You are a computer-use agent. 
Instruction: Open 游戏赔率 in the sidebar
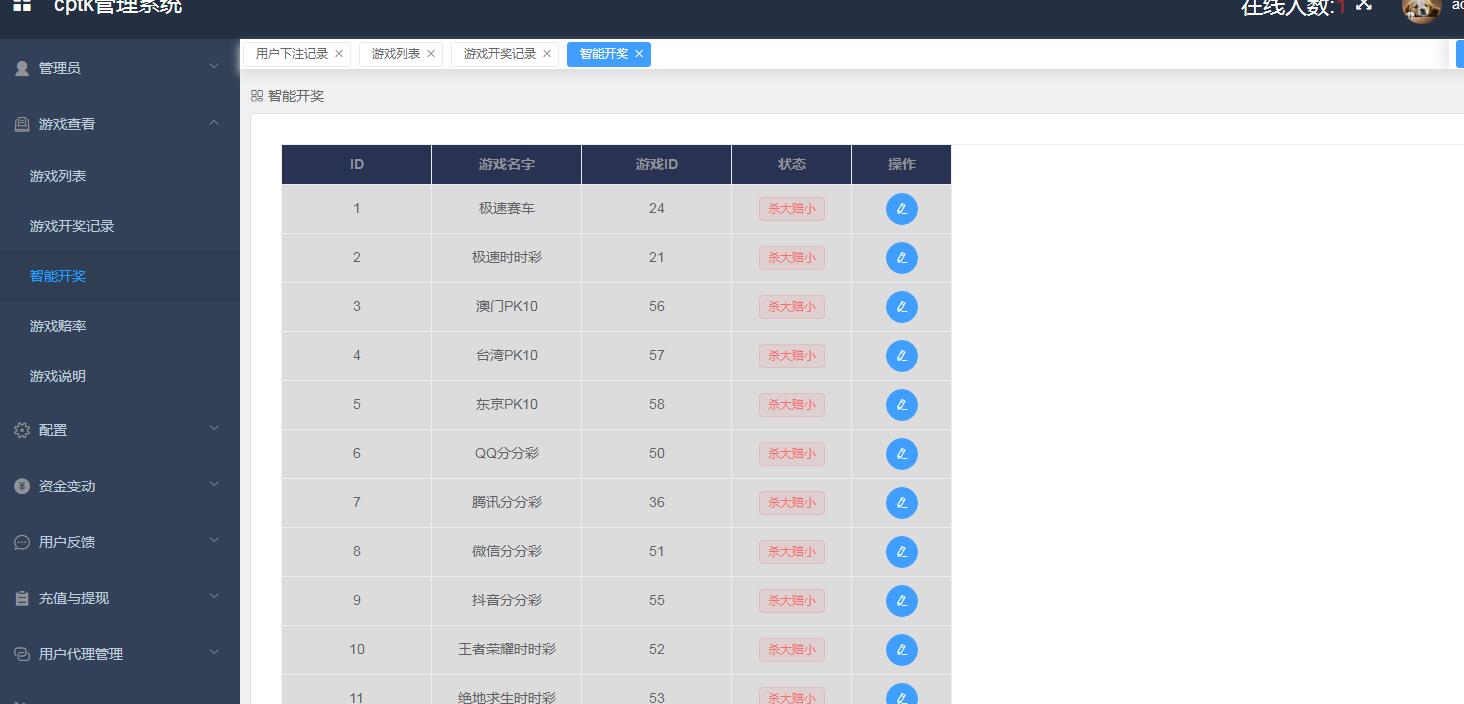58,326
